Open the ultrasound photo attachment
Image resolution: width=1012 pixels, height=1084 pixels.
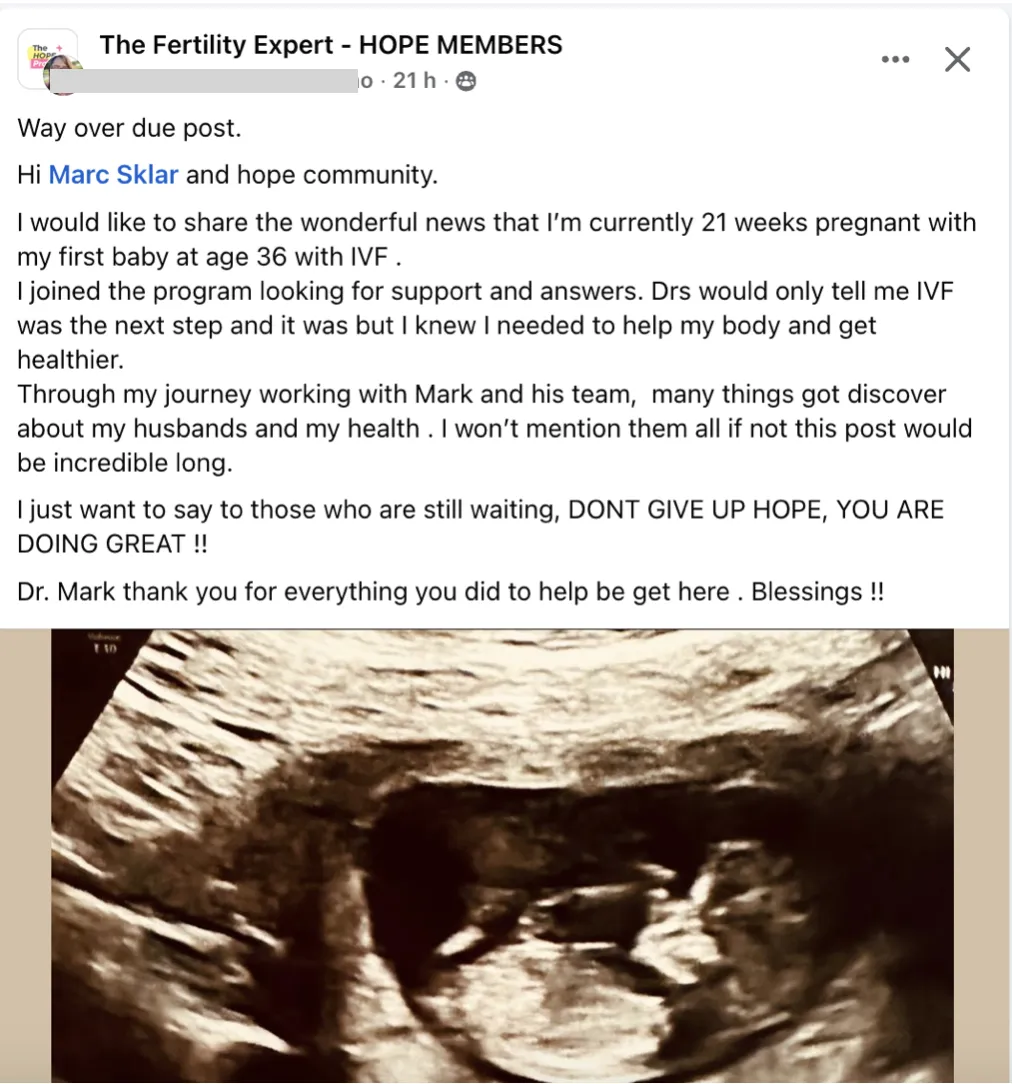pyautogui.click(x=503, y=856)
